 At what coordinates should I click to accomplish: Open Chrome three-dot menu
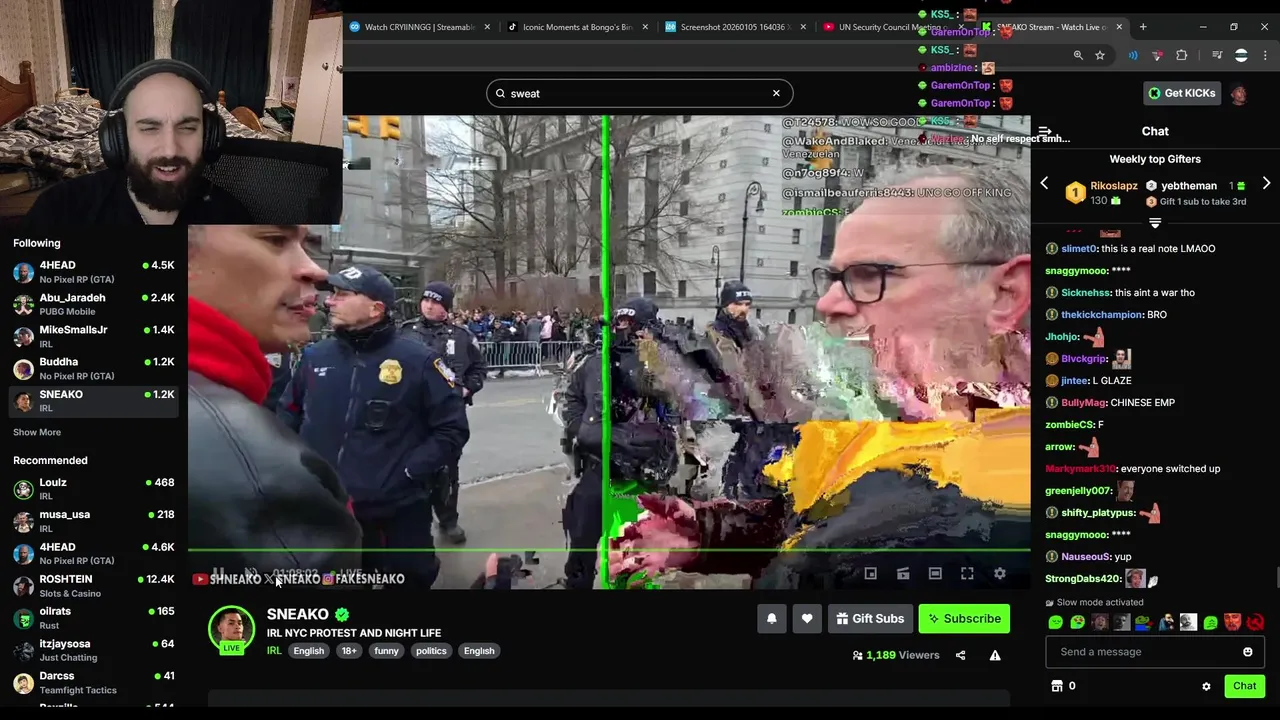[1265, 55]
